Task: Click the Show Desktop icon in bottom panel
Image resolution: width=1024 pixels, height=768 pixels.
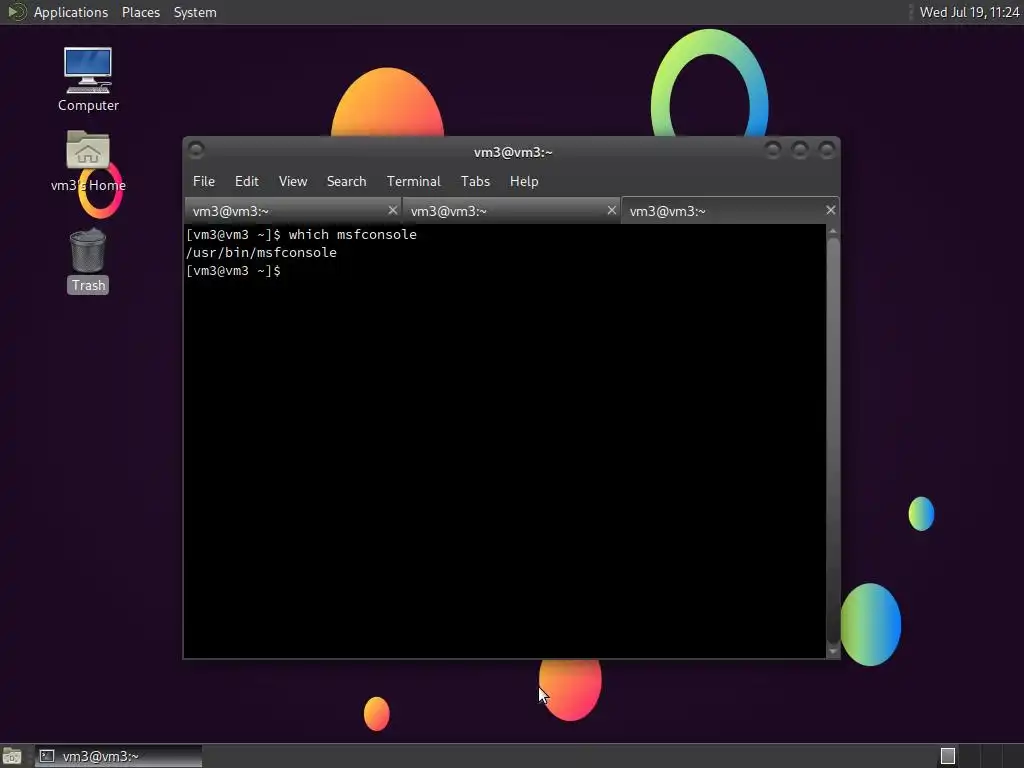Action: [x=12, y=756]
